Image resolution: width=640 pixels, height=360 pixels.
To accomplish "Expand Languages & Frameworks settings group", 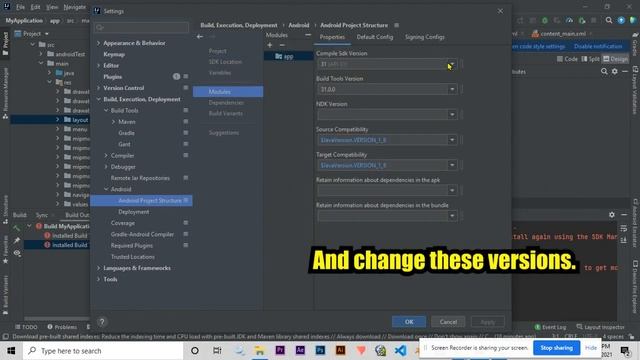I will [x=98, y=268].
